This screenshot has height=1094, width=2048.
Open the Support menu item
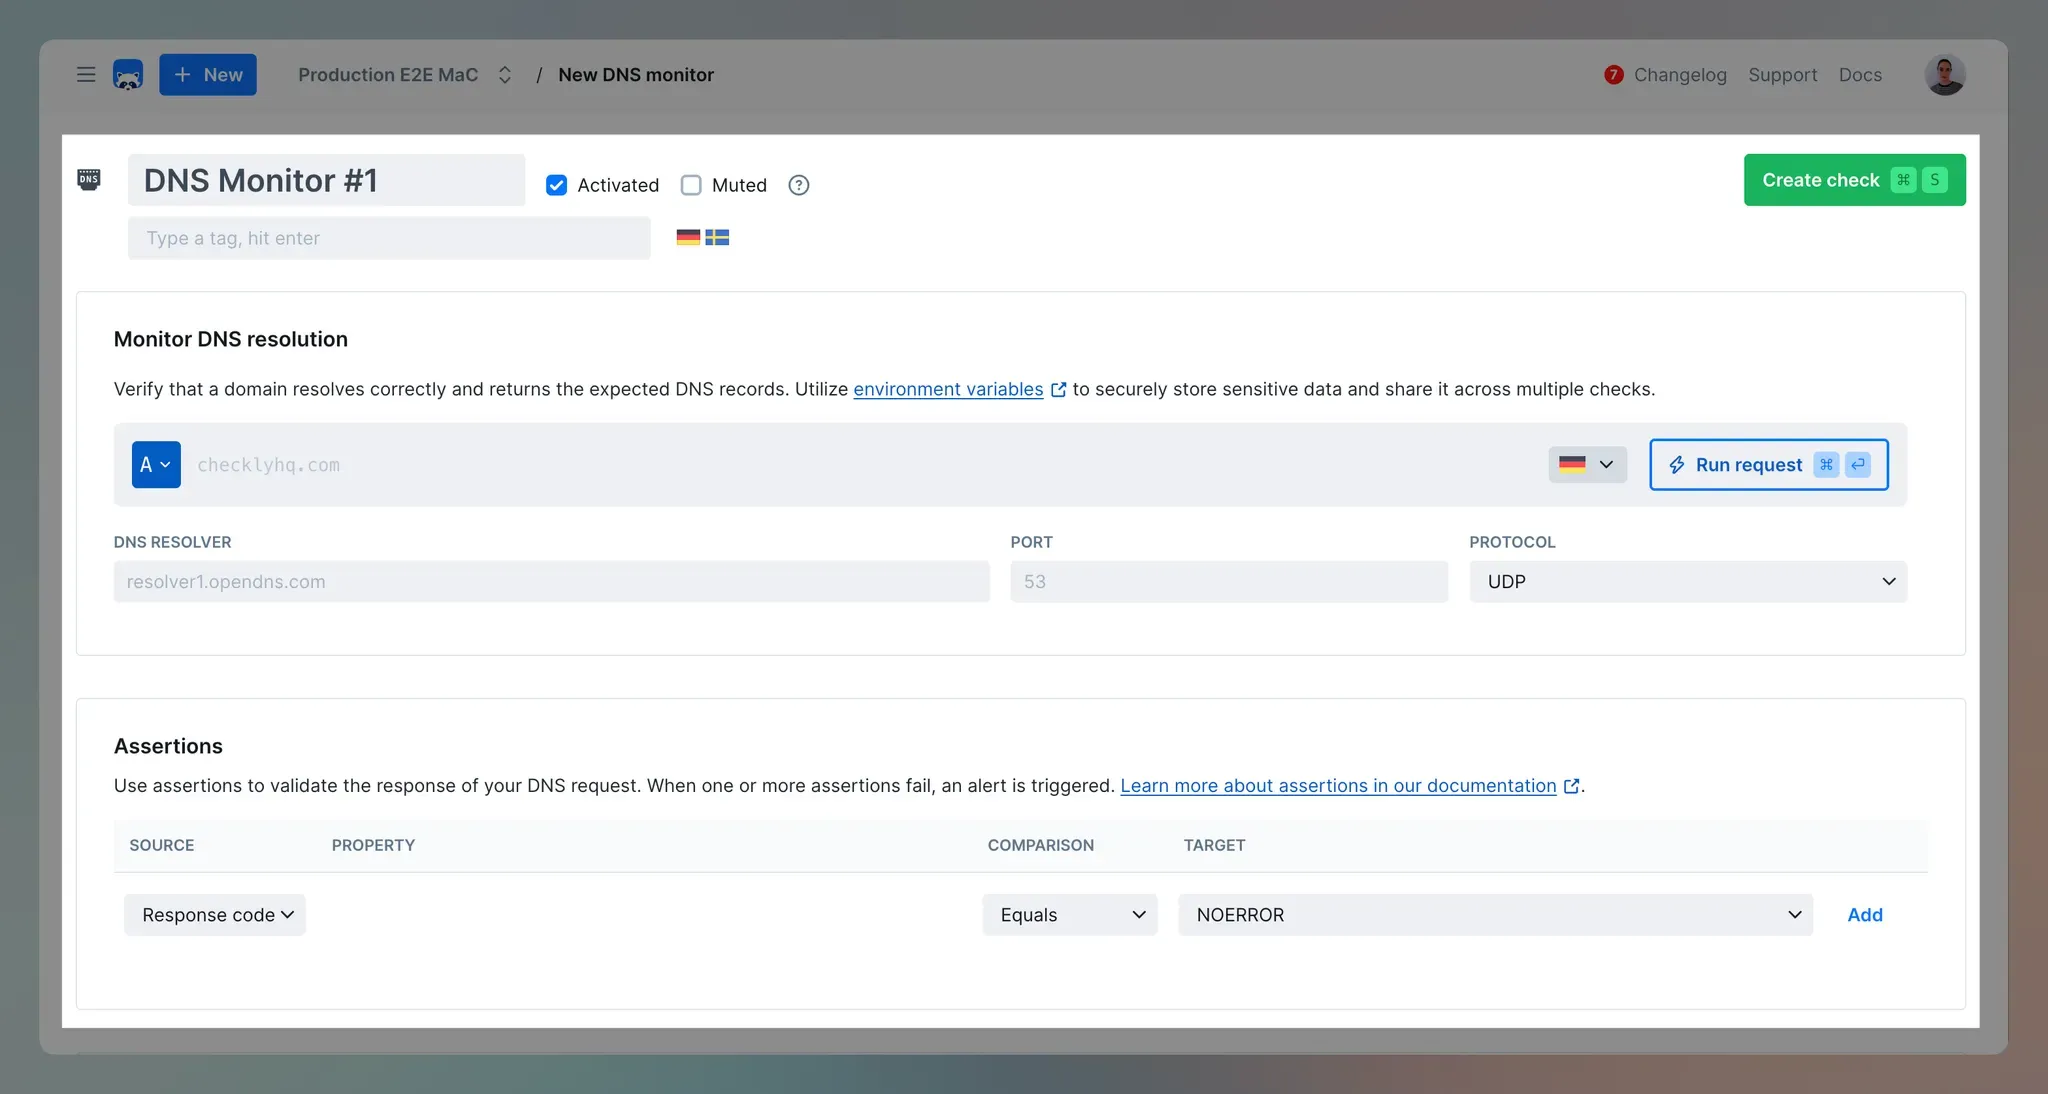coord(1782,75)
